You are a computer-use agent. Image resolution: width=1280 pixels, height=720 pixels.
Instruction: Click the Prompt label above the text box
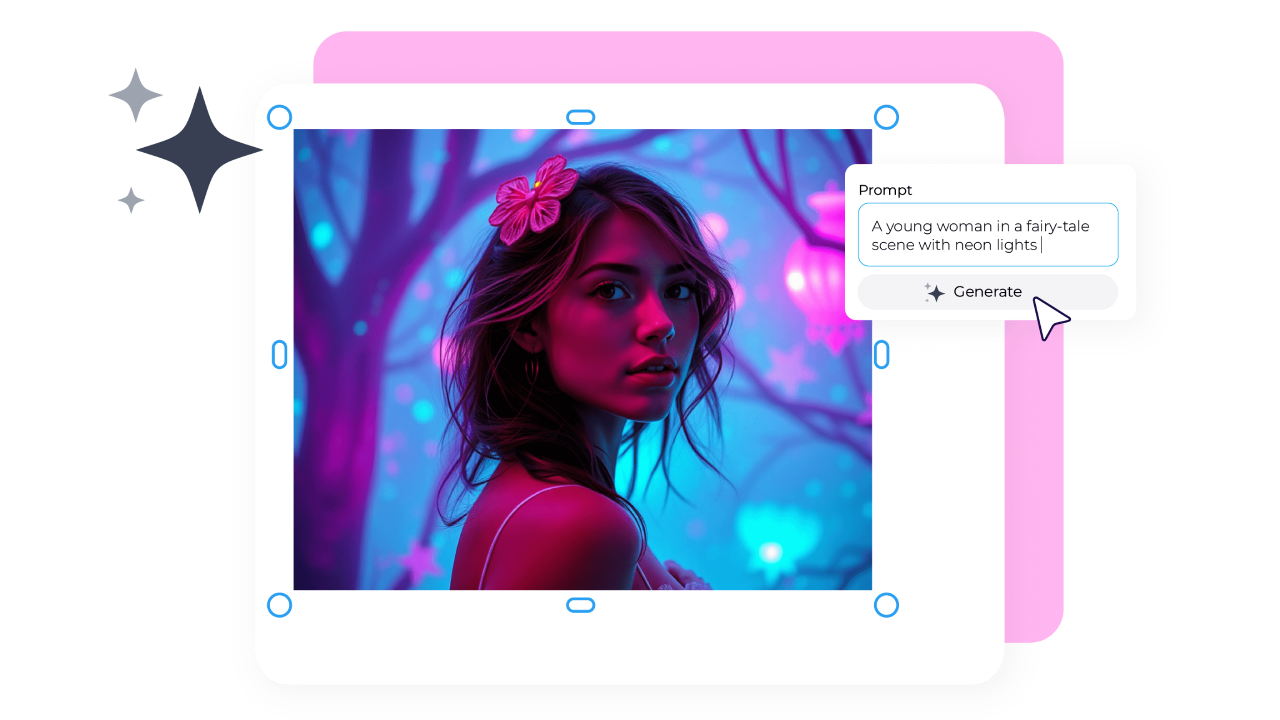[x=886, y=190]
